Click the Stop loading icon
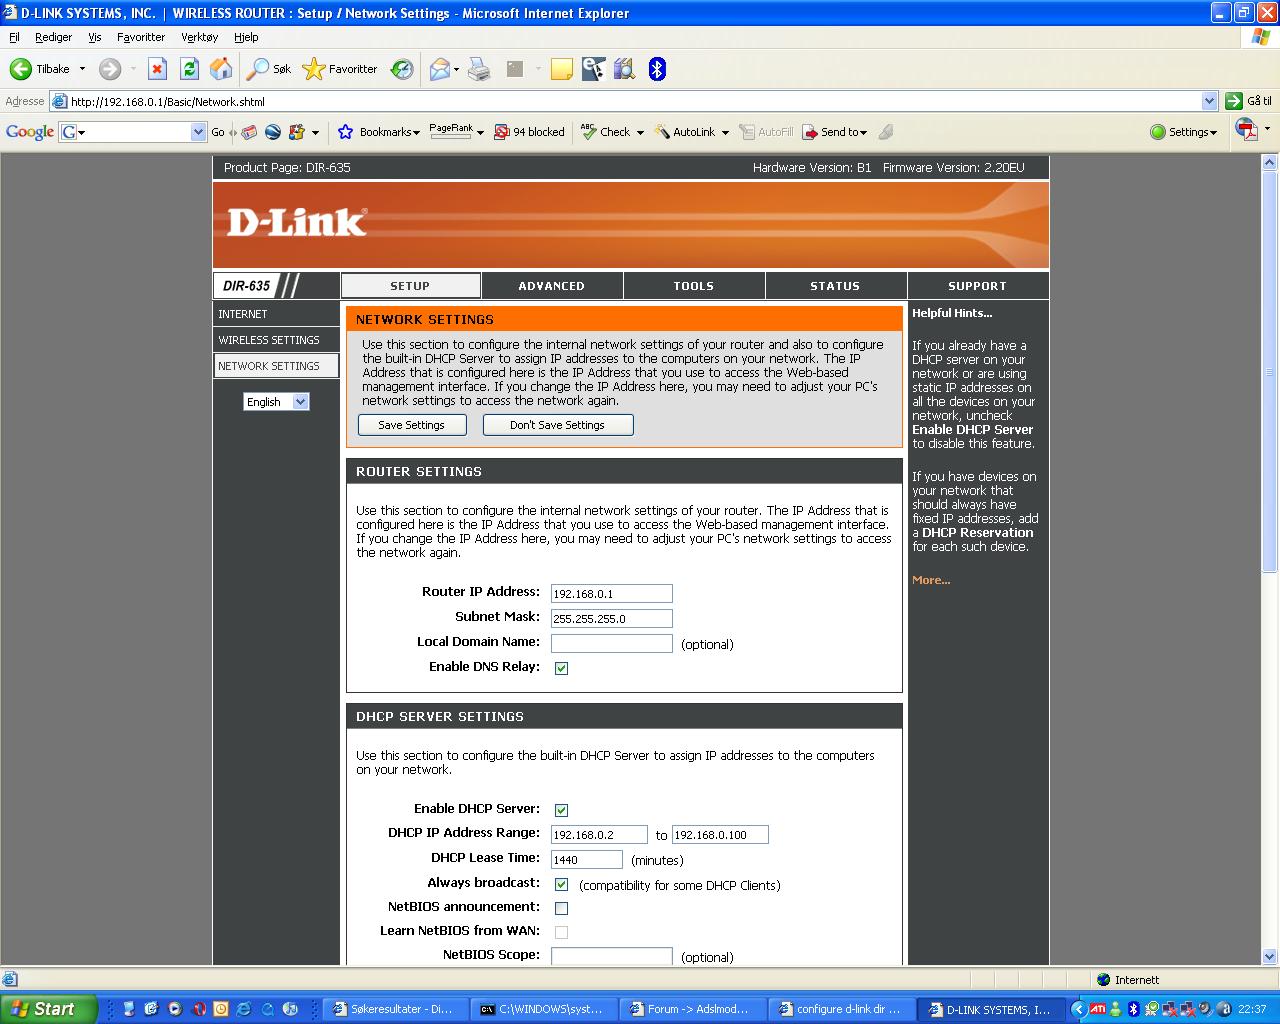This screenshot has height=1024, width=1280. [157, 69]
